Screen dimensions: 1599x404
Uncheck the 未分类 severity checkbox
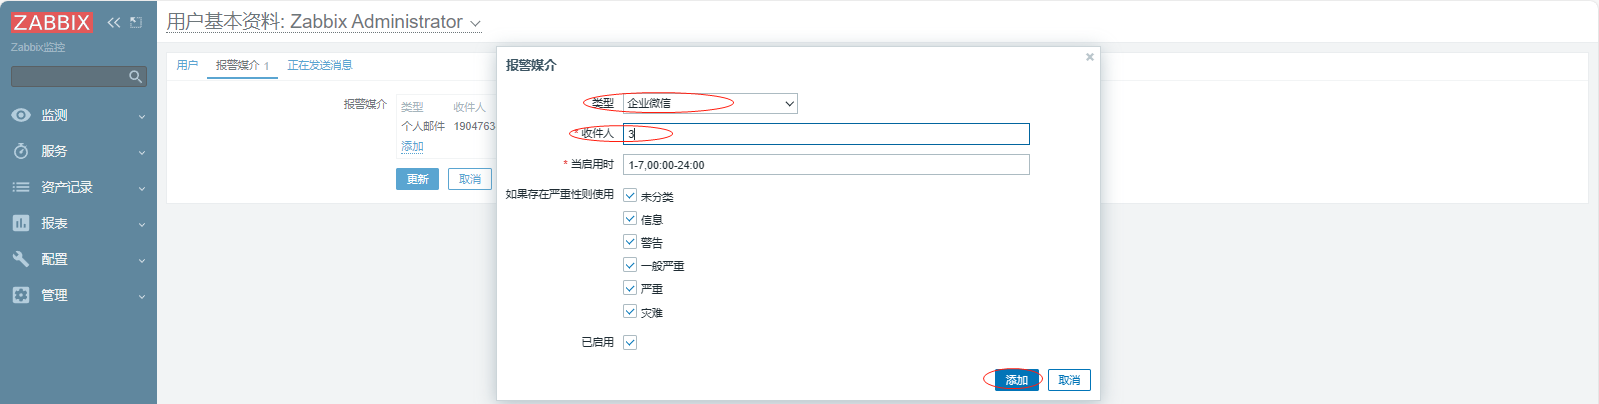point(630,196)
